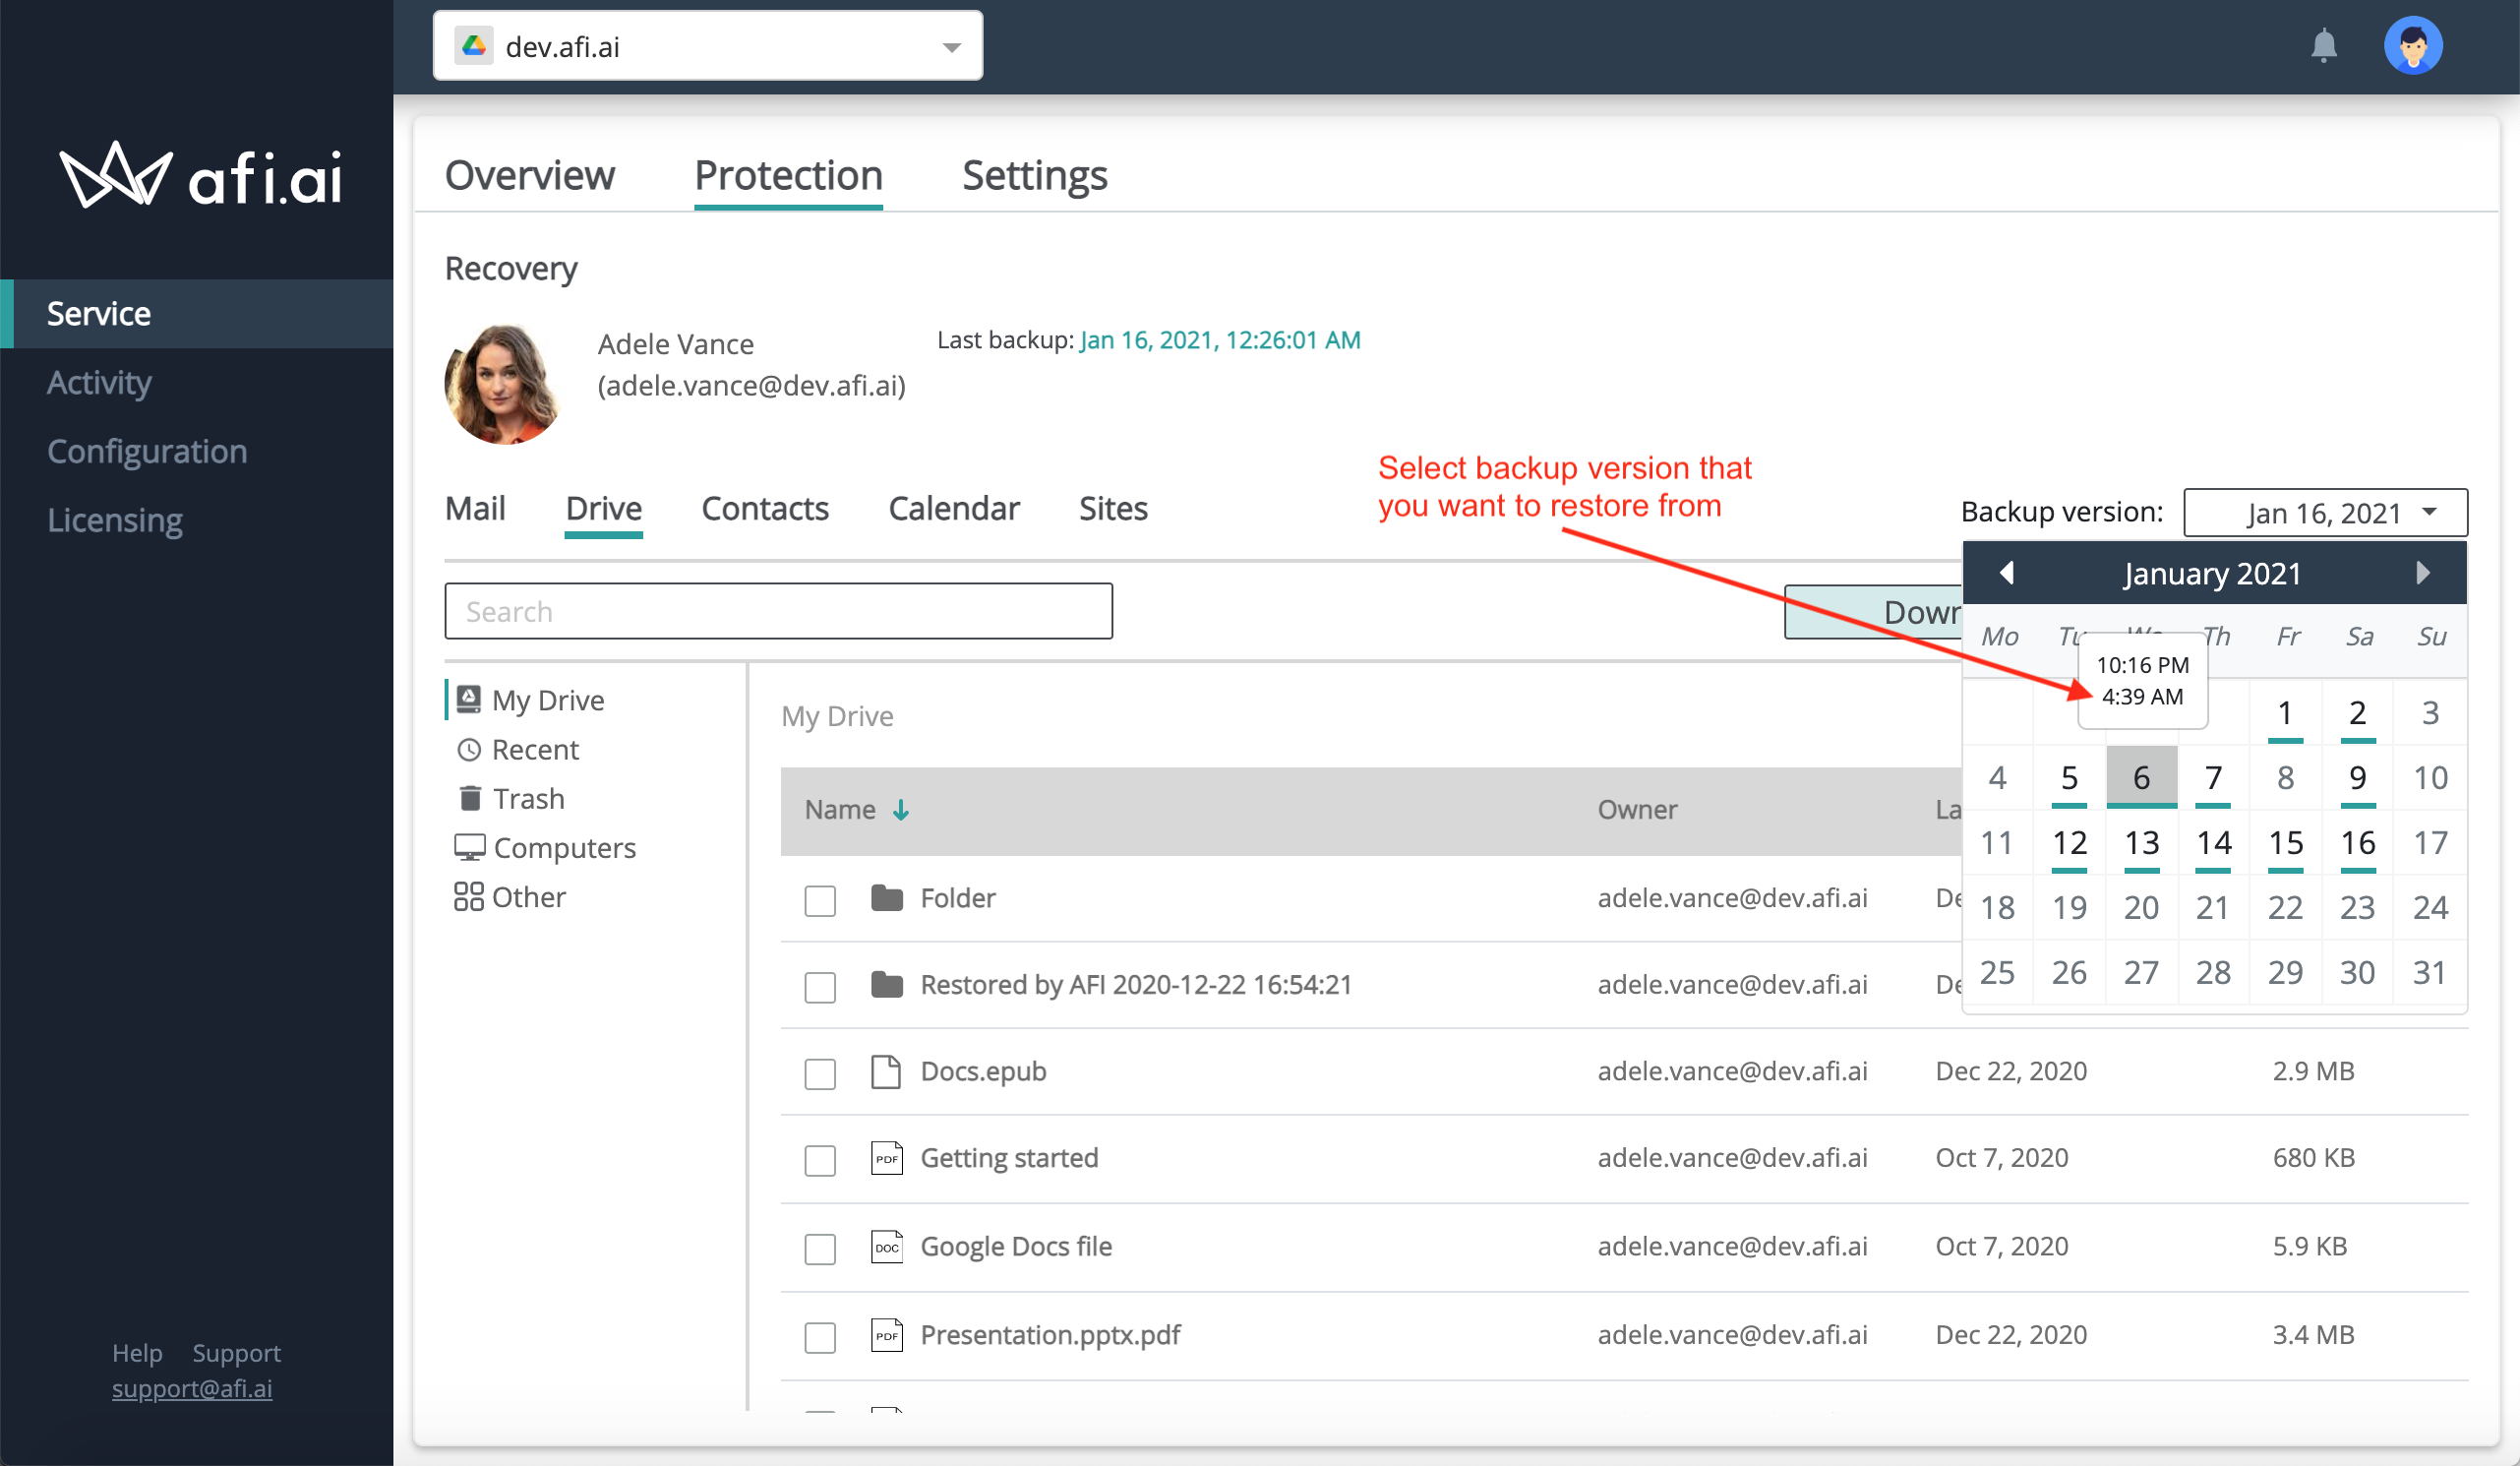Click the Support link
This screenshot has width=2520, height=1466.
pos(236,1352)
